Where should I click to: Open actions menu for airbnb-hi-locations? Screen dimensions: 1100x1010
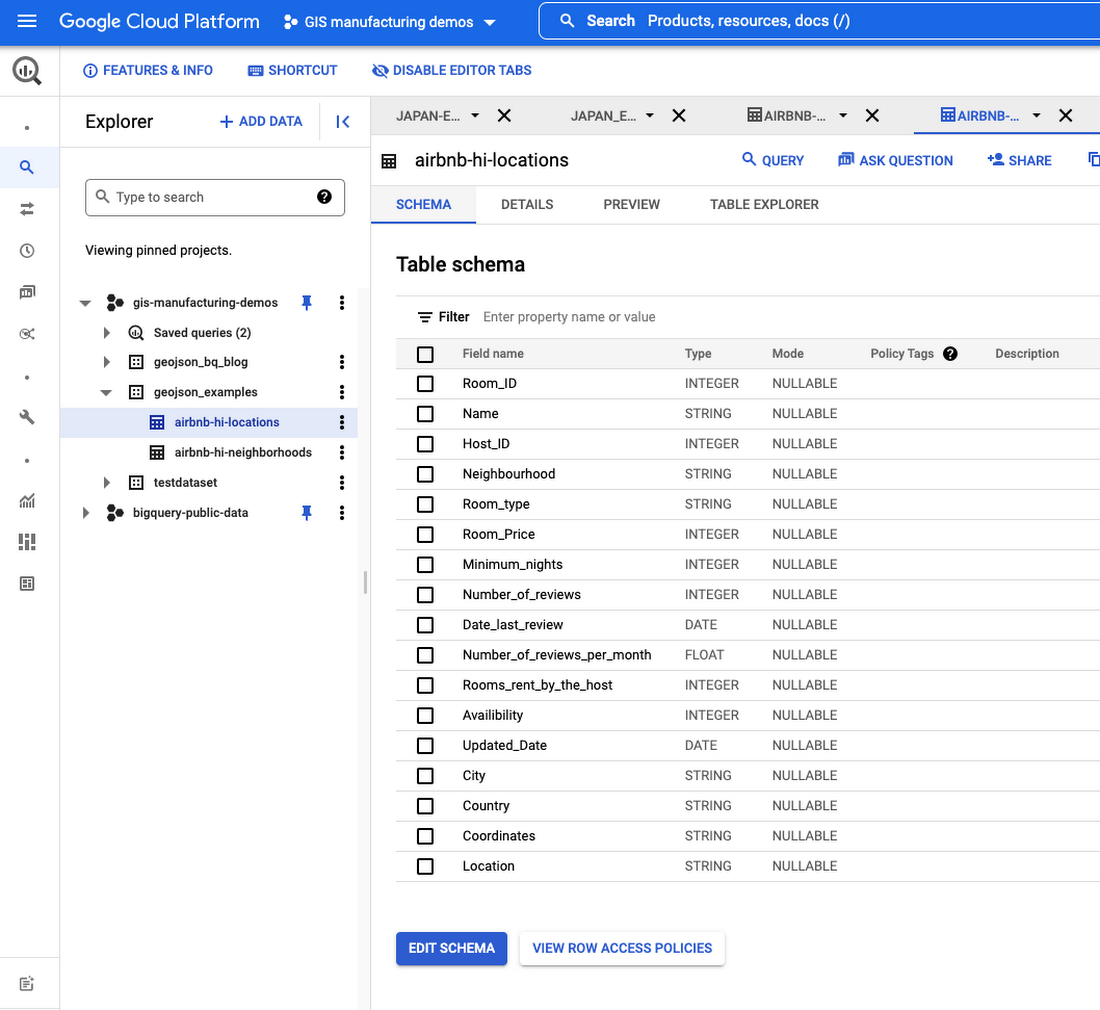[342, 422]
